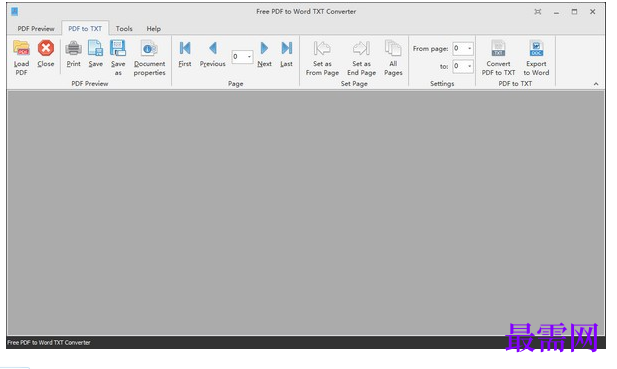Select the PDF to TXT tab

point(85,29)
